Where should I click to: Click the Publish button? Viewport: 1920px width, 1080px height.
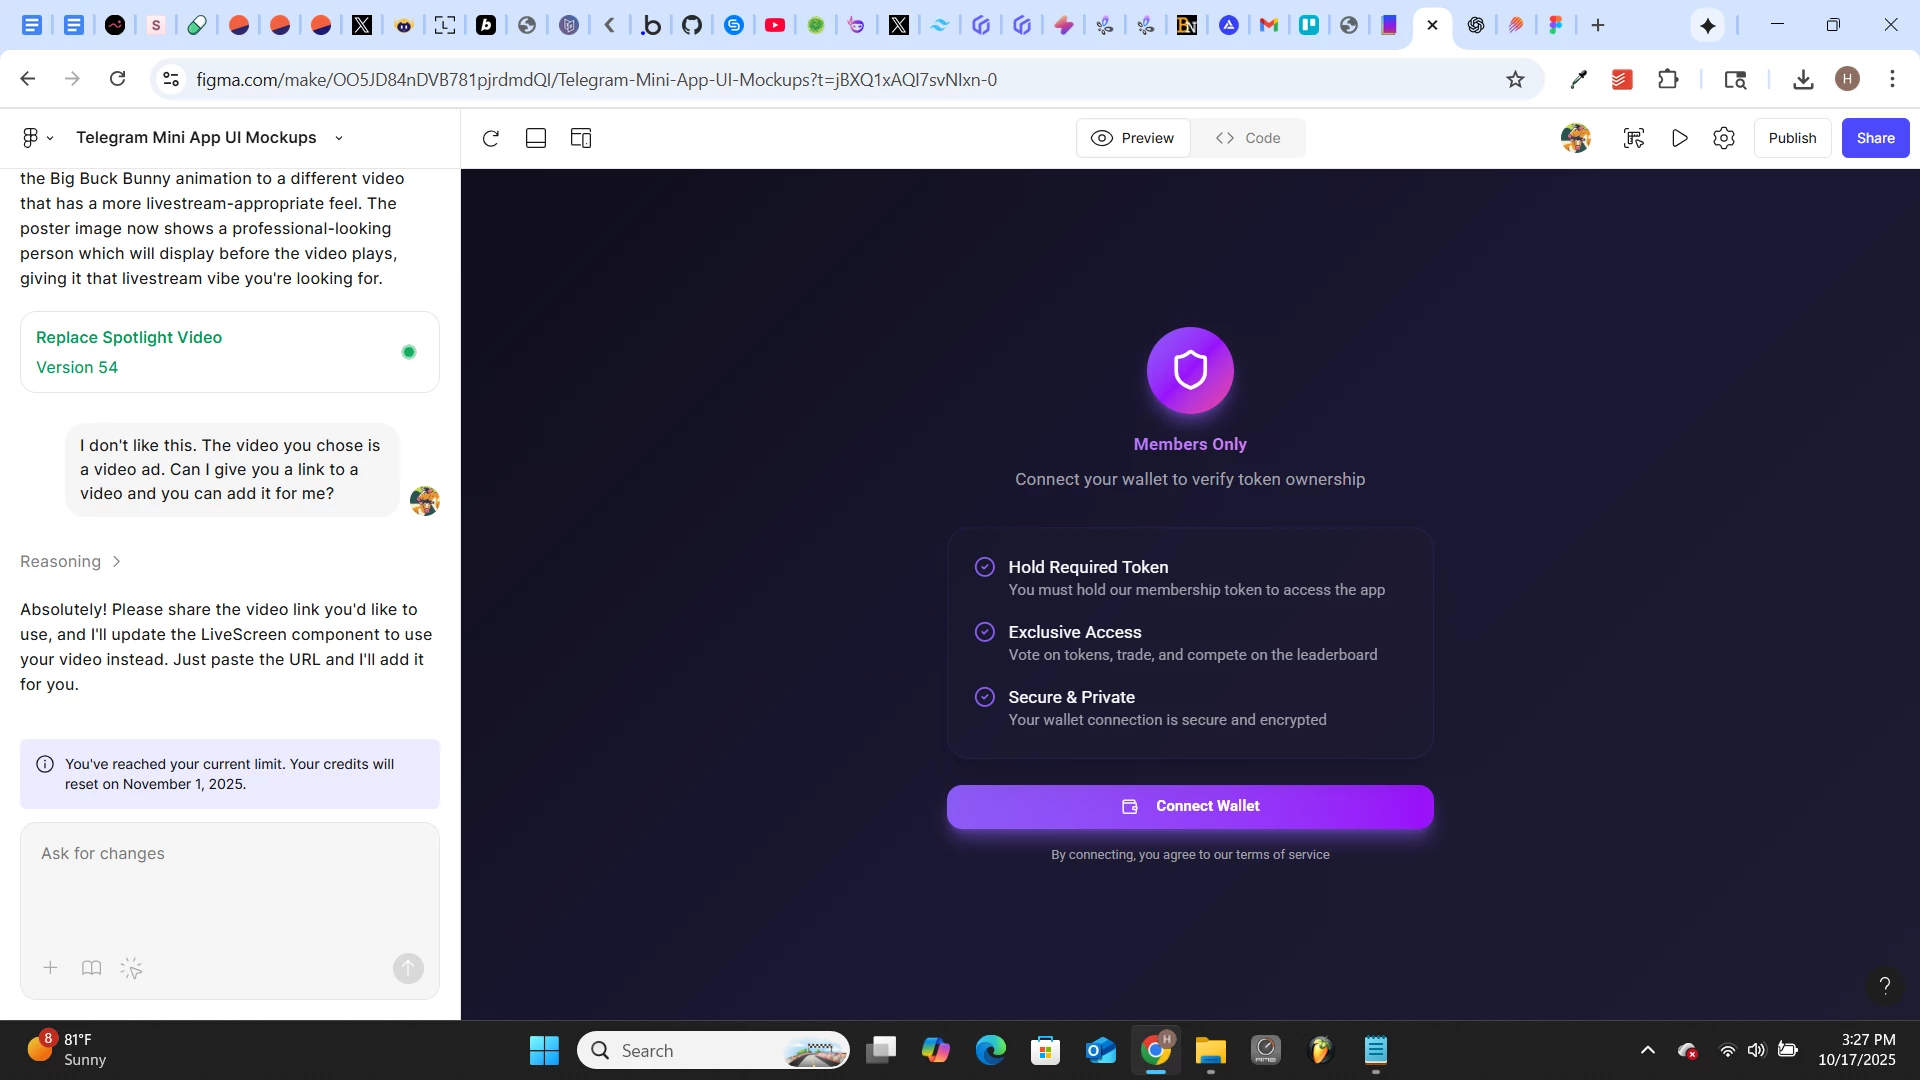(x=1792, y=138)
